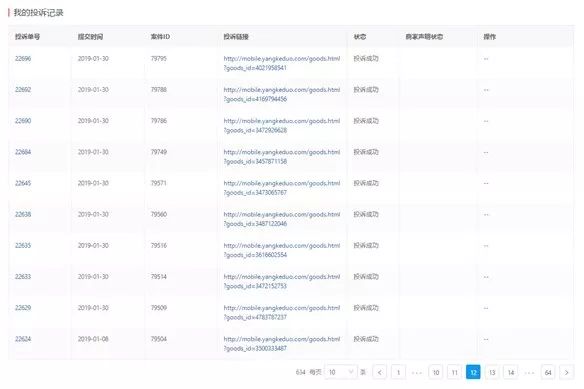The width and height of the screenshot is (584, 389).
Task: Open complaint number 22645
Action: point(23,183)
